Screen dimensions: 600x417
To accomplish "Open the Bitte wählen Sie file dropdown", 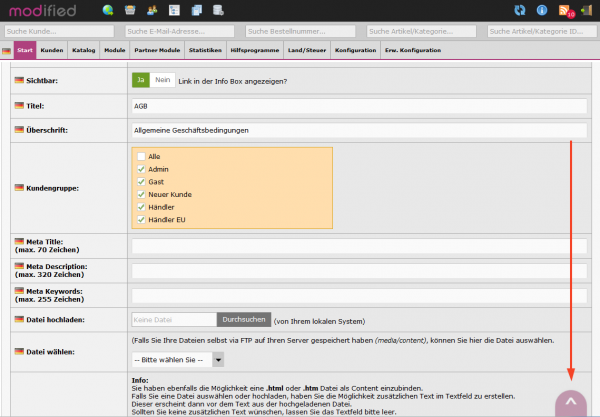I will [x=178, y=360].
